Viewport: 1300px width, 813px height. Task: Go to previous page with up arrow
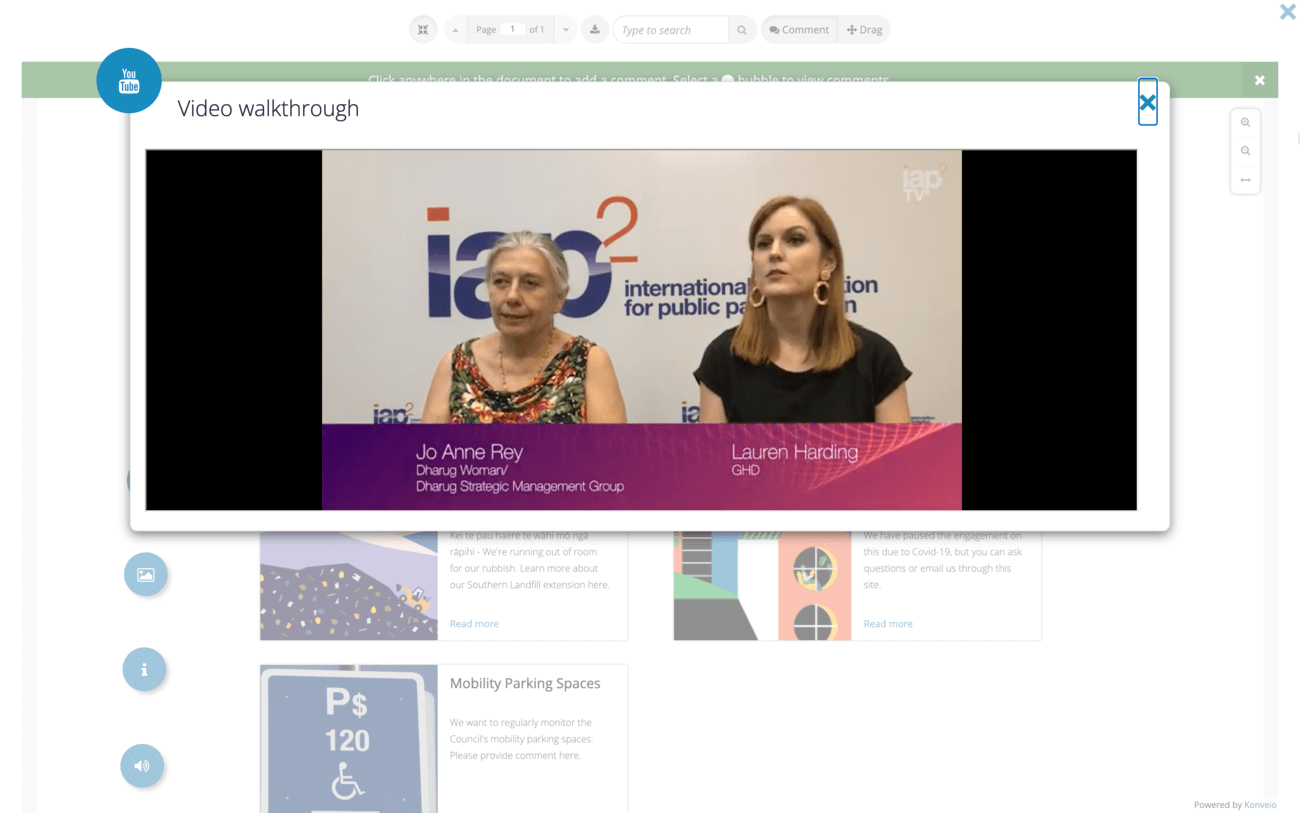pos(455,30)
